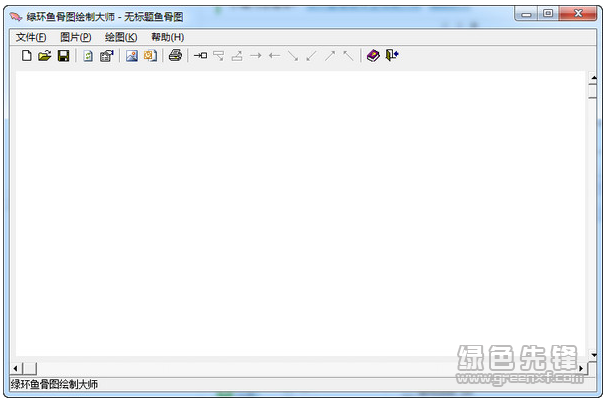Select the down-left diagonal arrow tool
605x403 pixels.
pyautogui.click(x=311, y=56)
